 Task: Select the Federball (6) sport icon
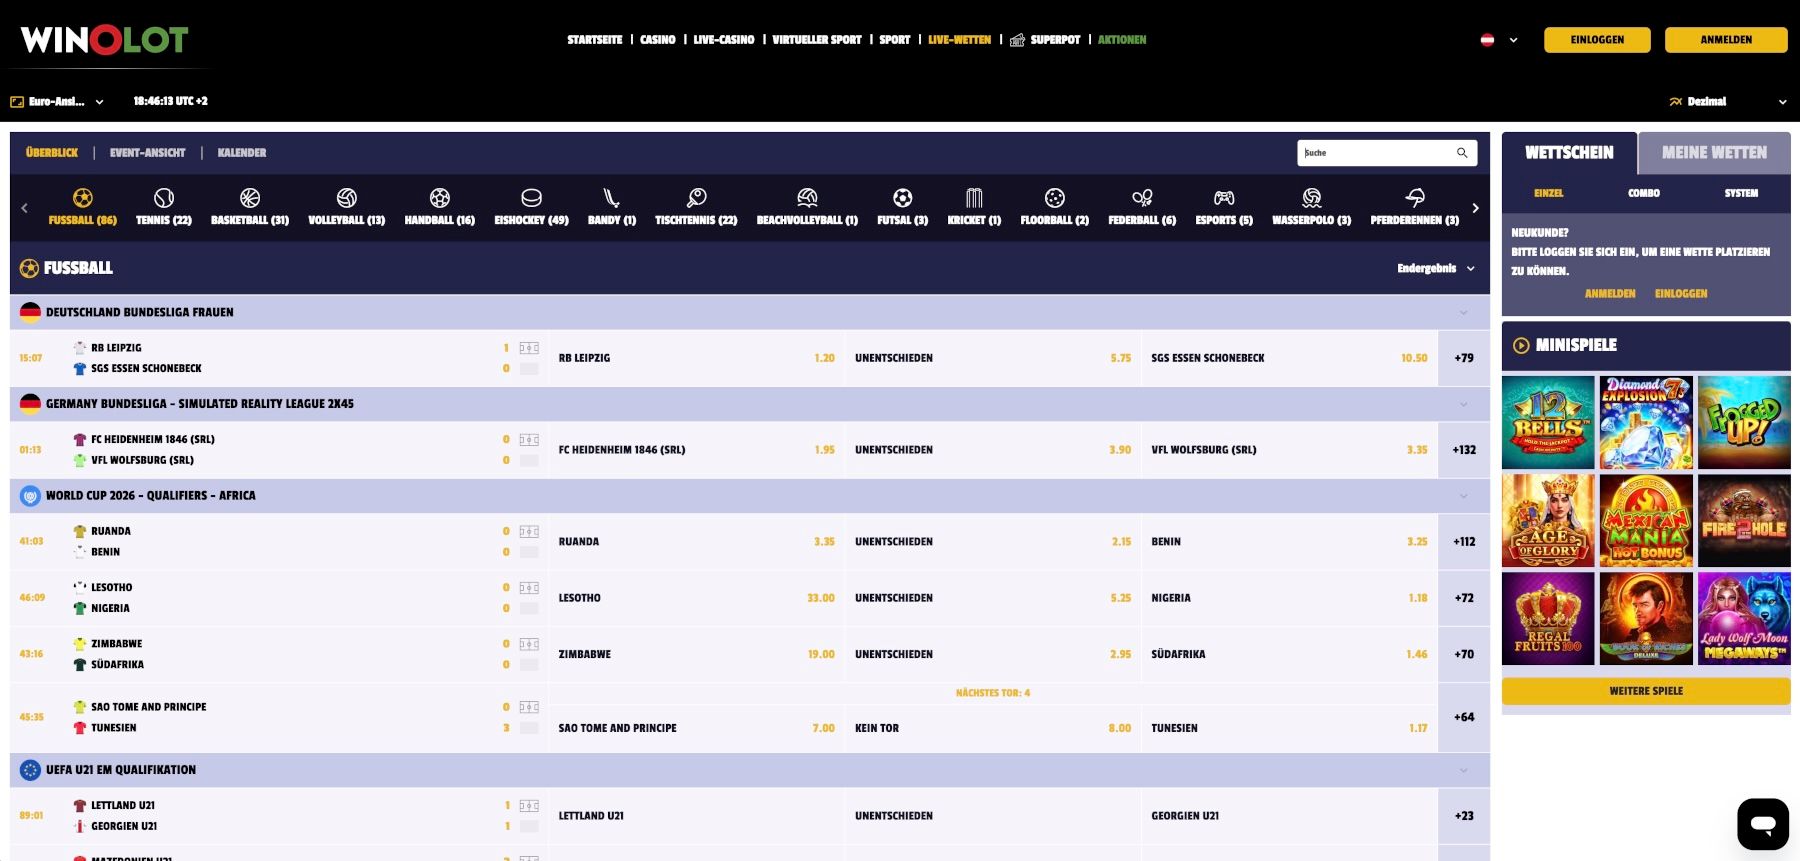pos(1142,198)
